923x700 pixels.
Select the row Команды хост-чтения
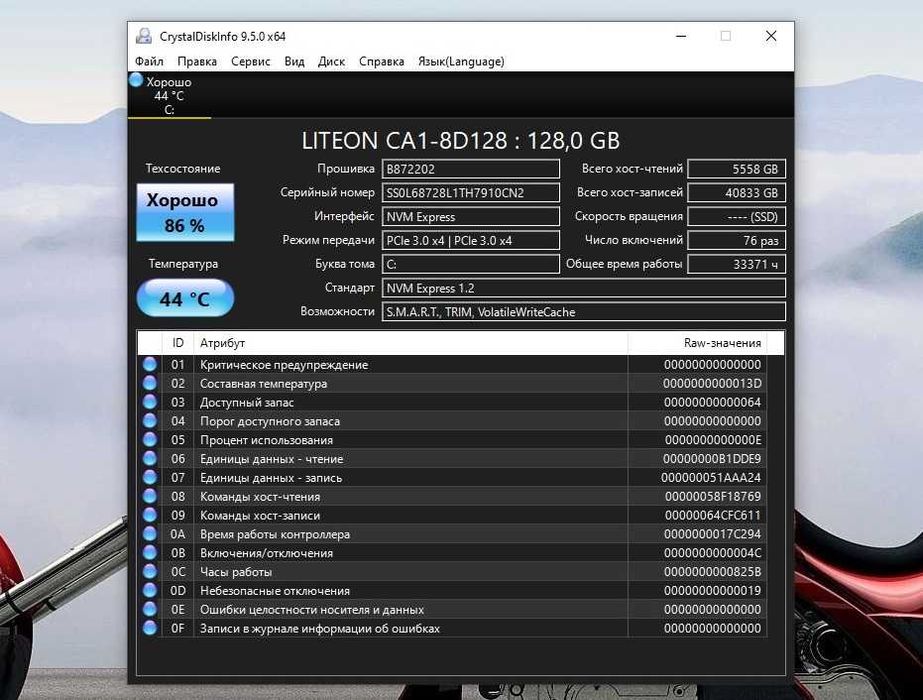(x=452, y=496)
